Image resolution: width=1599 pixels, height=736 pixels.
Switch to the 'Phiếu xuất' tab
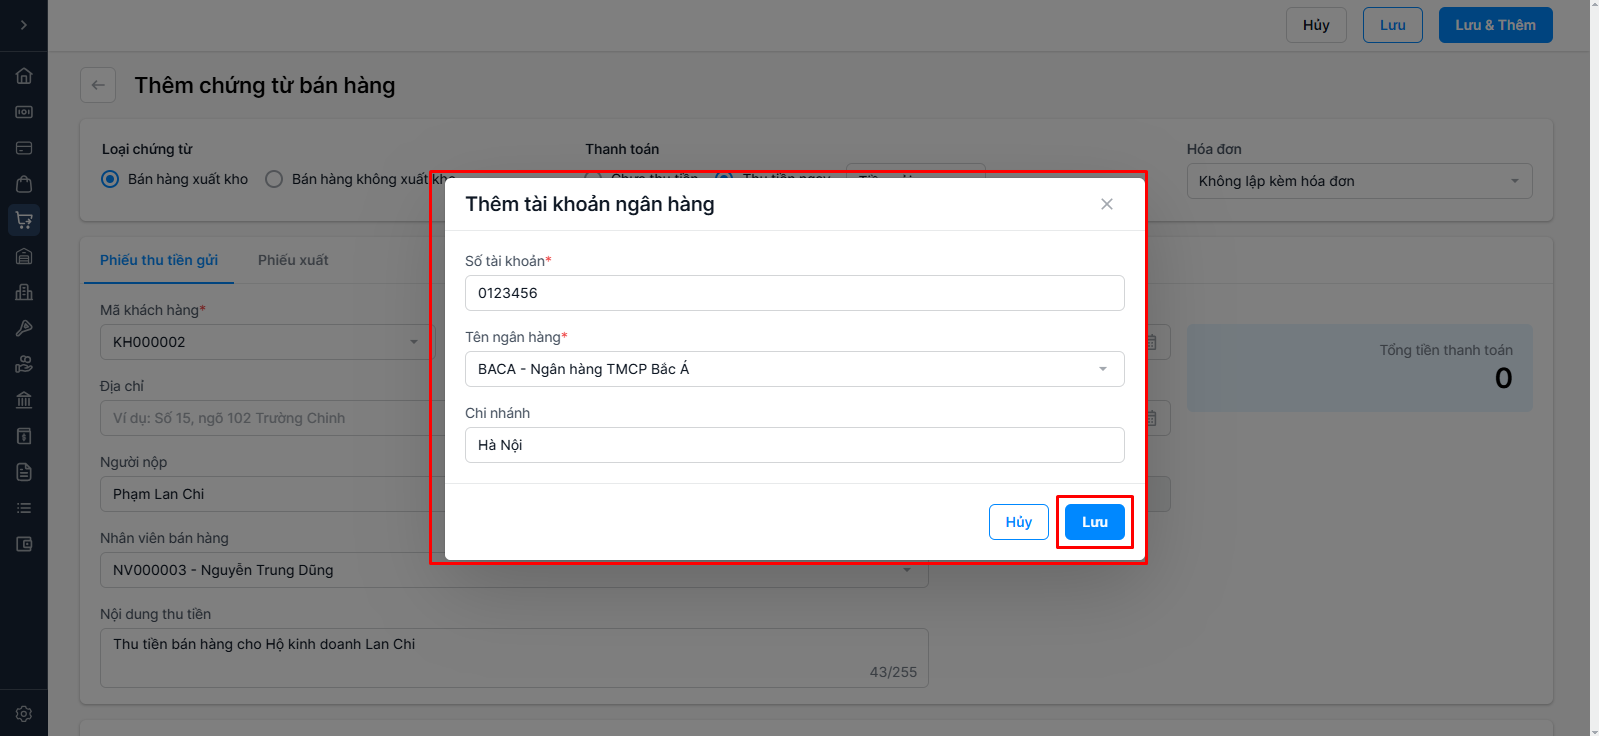[x=293, y=260]
